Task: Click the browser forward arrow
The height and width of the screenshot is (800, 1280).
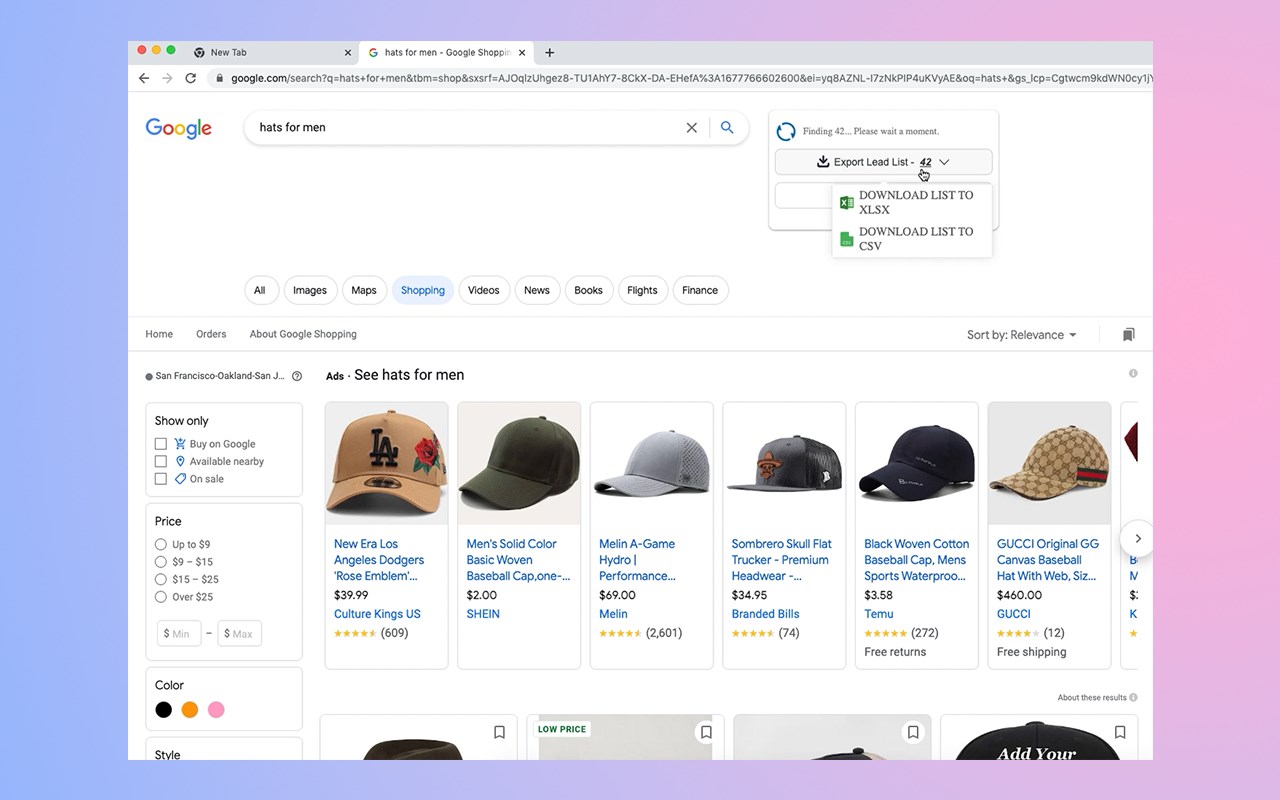Action: click(167, 78)
